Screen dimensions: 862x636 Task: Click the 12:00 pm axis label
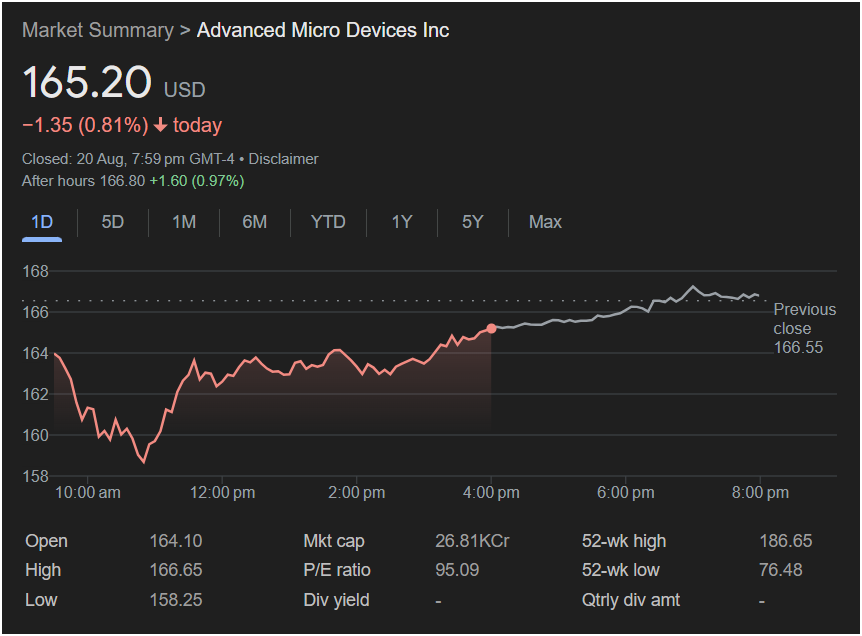click(x=222, y=493)
